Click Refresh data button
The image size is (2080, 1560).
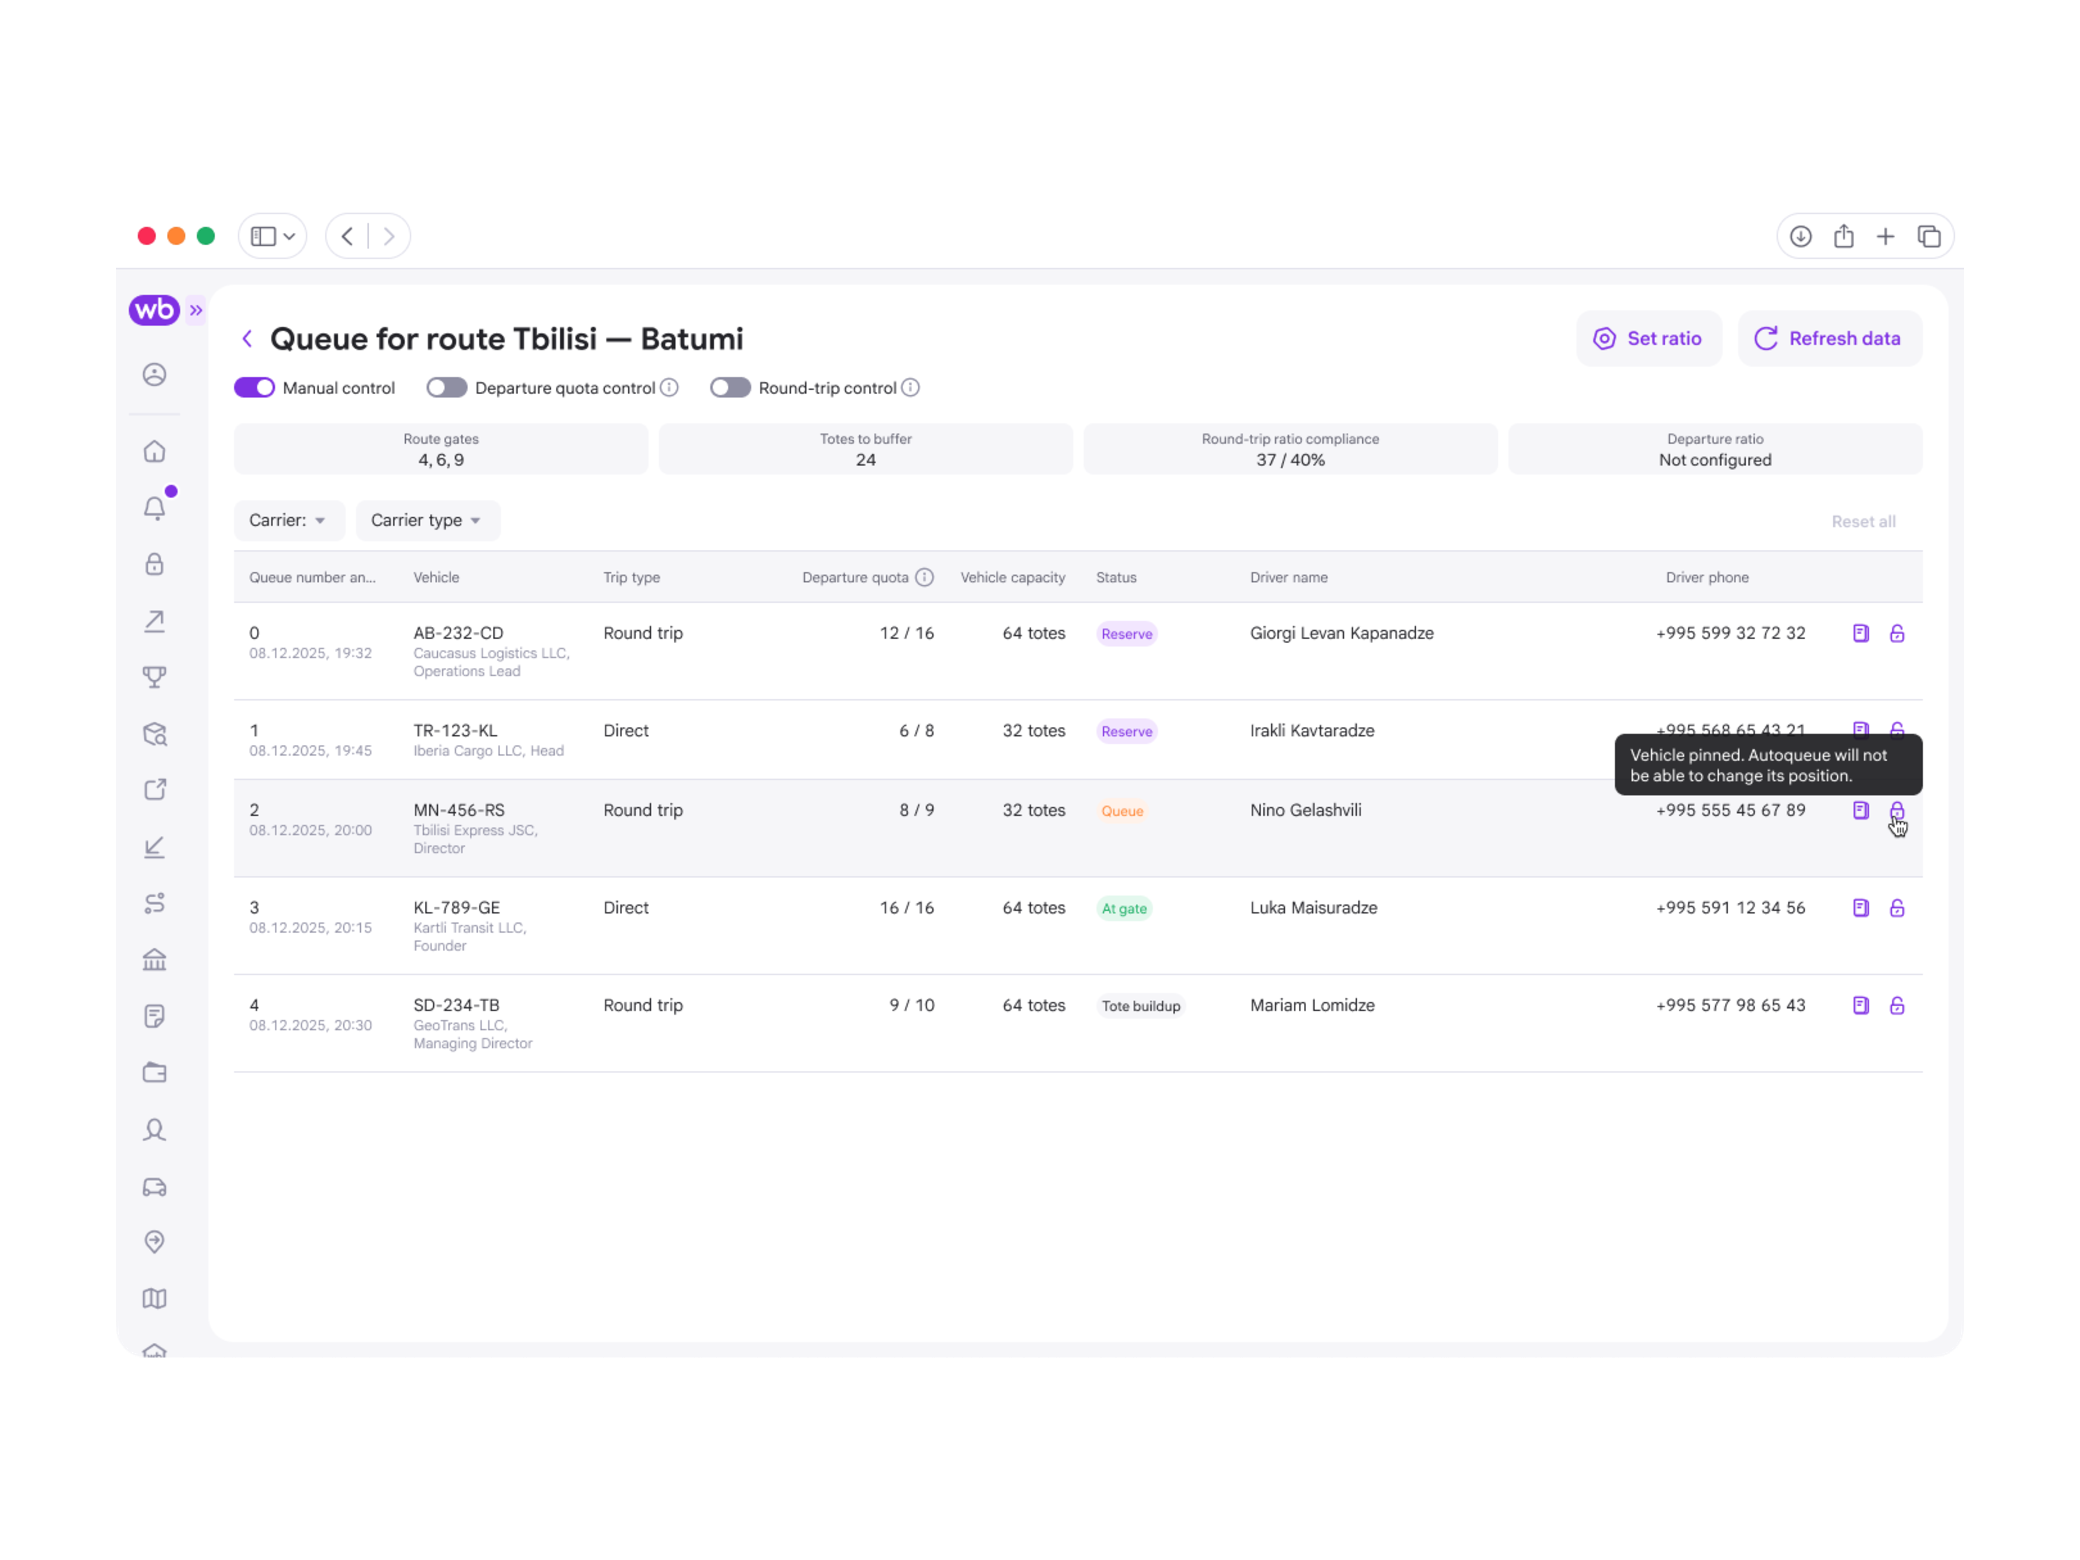click(x=1829, y=339)
